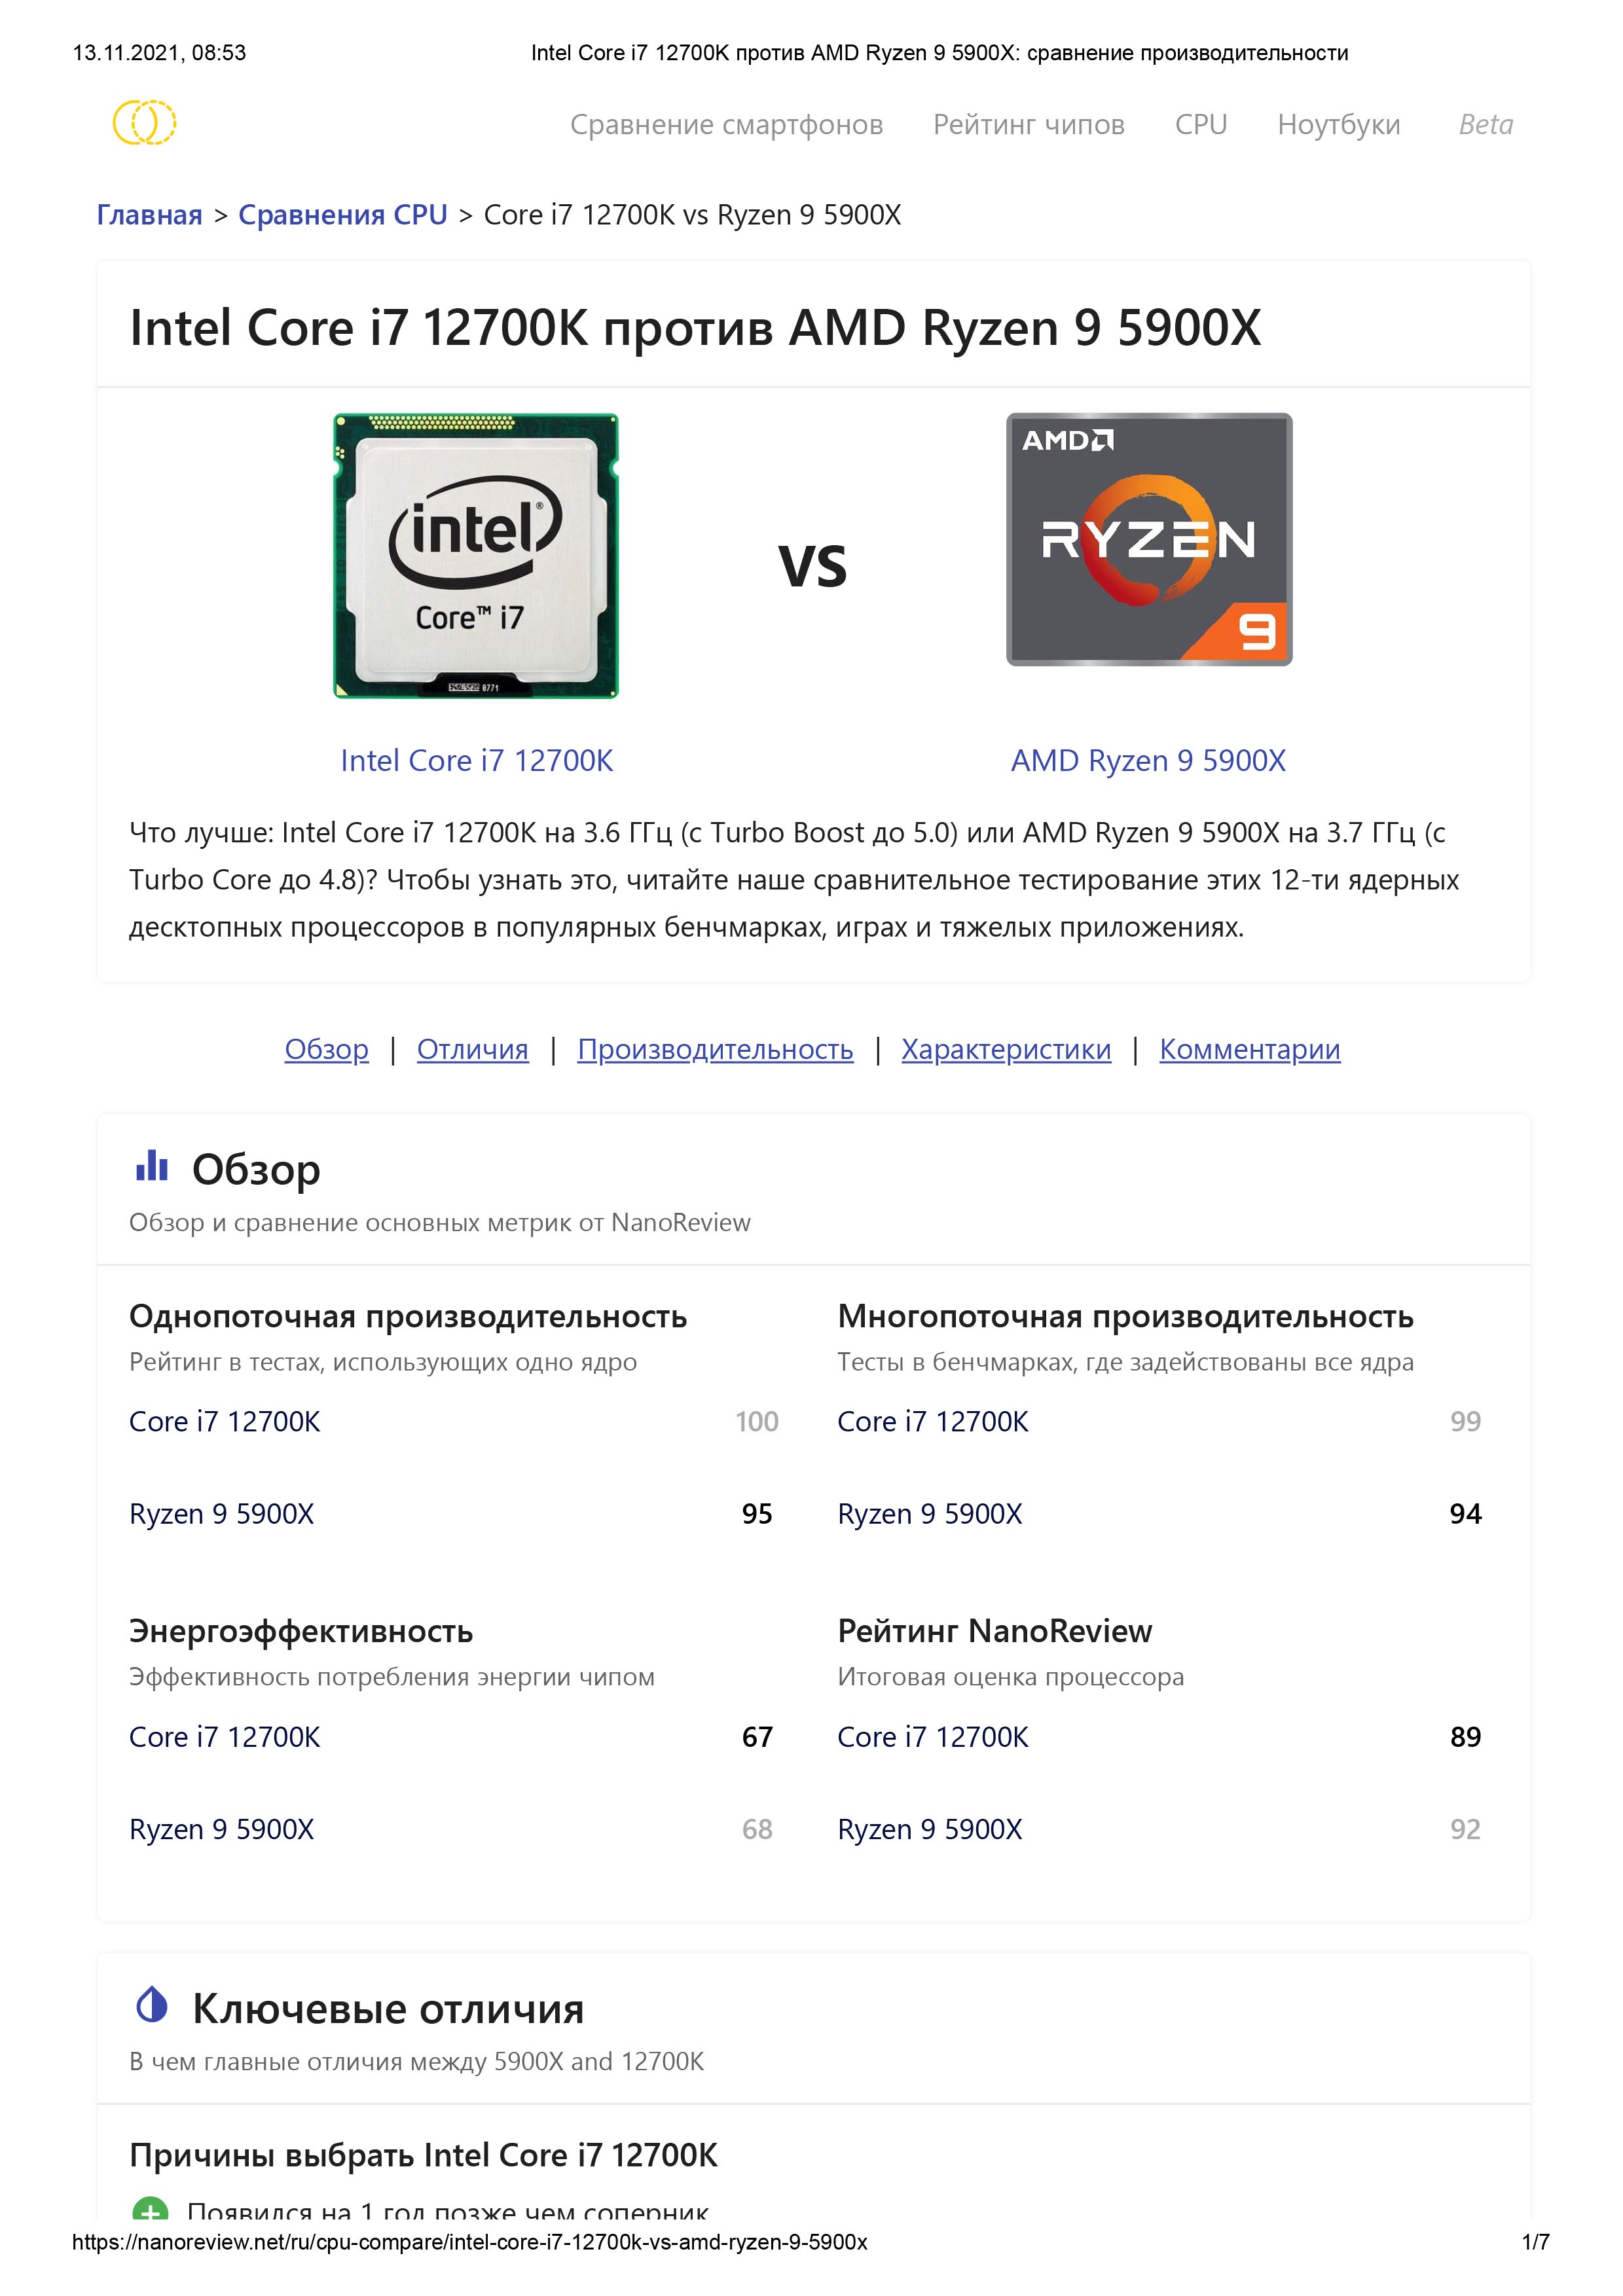Jump to the Производительность anchor link
The image size is (1623, 2296).
tap(715, 1049)
